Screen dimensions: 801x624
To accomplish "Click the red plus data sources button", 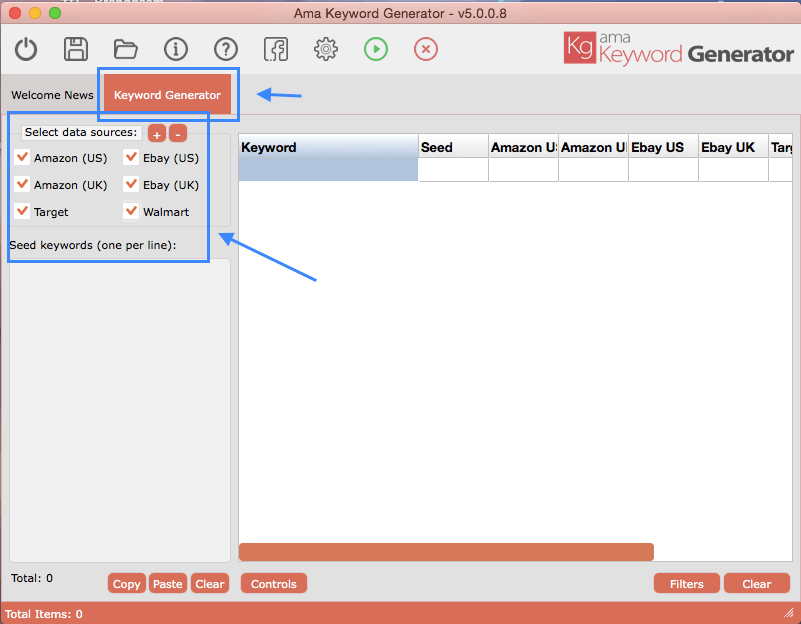I will [x=157, y=133].
